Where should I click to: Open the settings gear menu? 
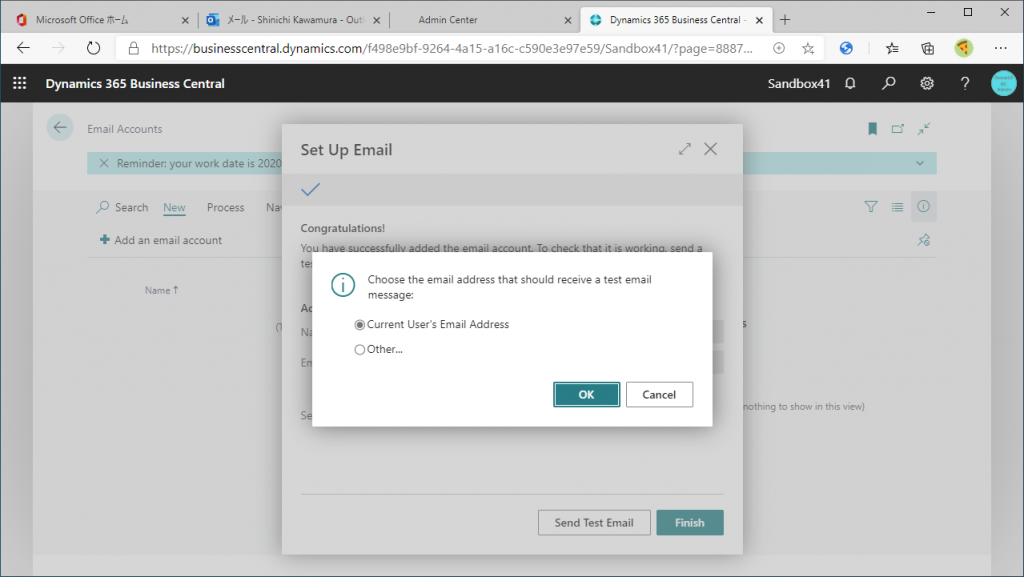click(x=927, y=83)
